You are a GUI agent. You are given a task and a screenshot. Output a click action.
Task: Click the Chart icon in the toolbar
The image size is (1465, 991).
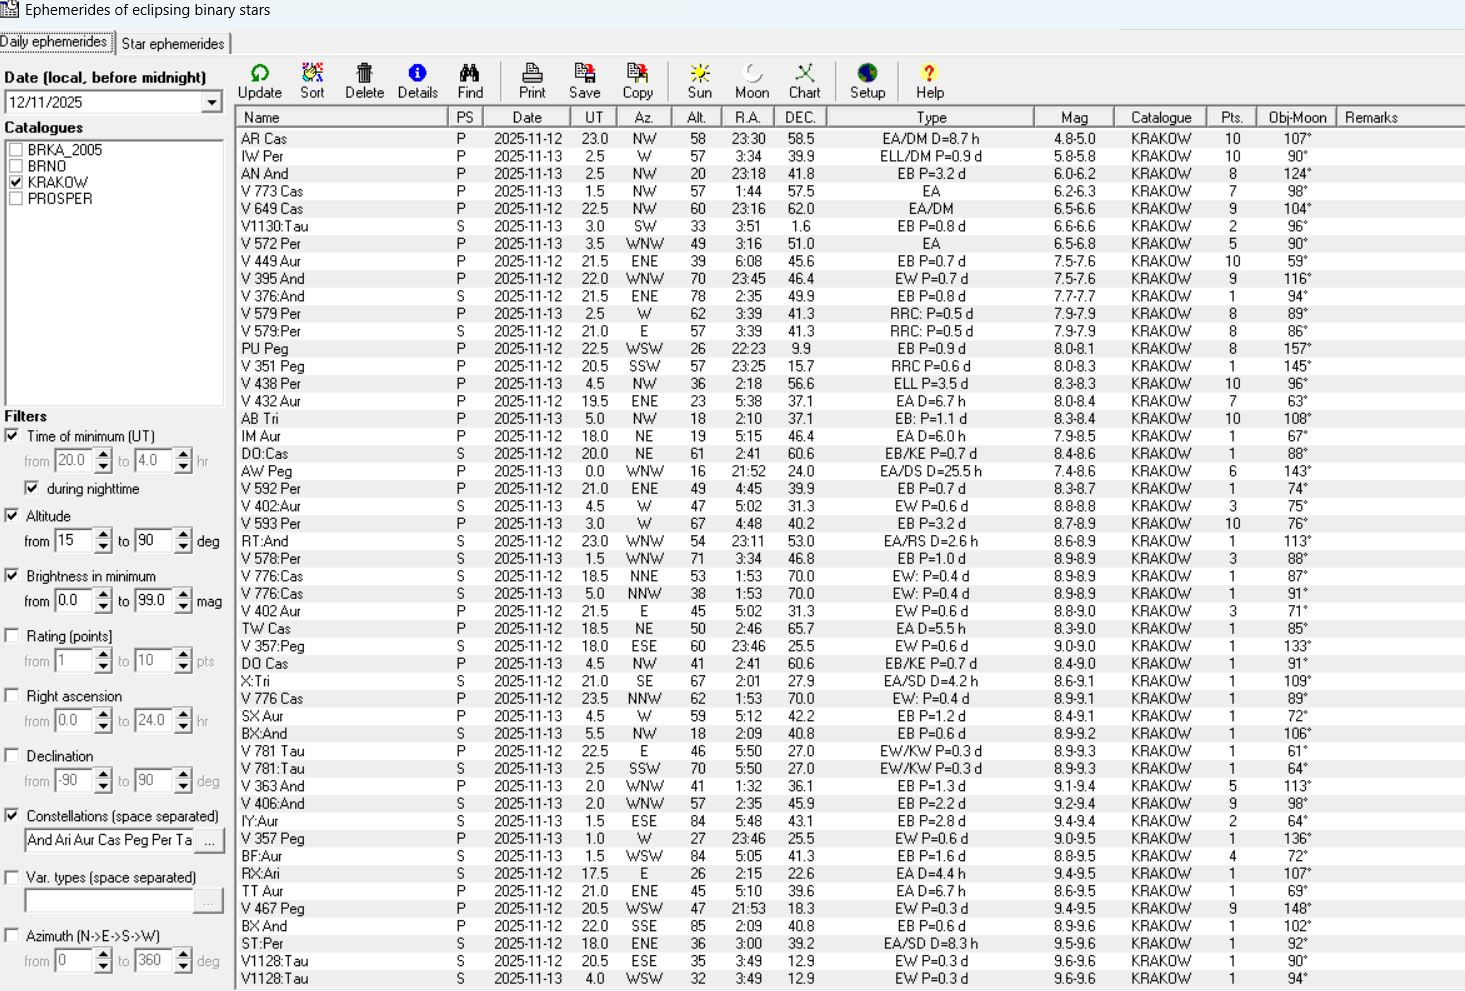coord(805,80)
